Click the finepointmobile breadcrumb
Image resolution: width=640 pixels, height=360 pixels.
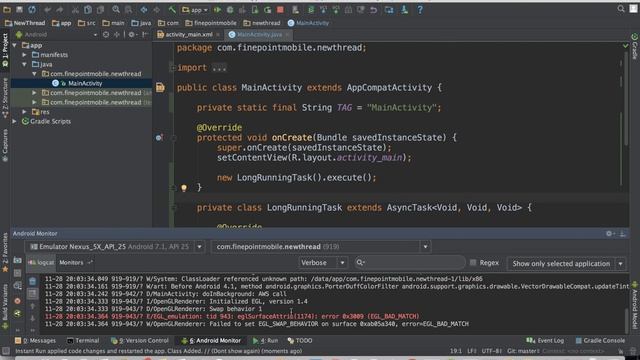click(211, 23)
